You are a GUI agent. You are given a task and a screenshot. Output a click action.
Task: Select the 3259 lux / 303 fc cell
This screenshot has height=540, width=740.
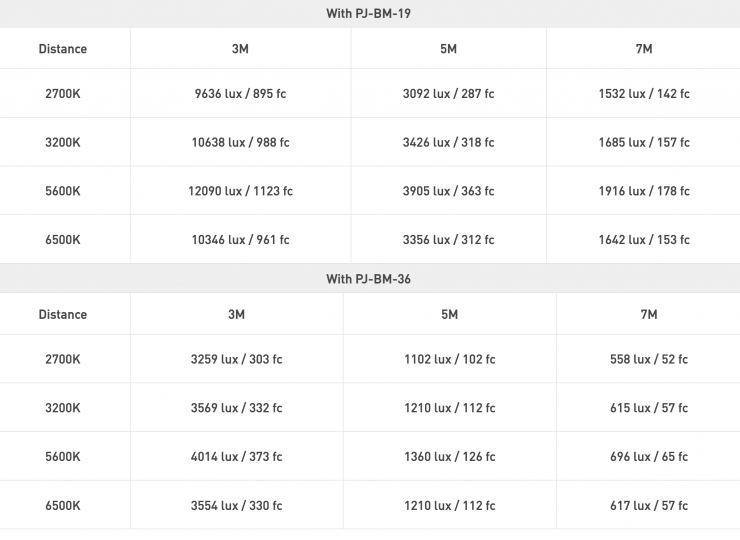(236, 359)
